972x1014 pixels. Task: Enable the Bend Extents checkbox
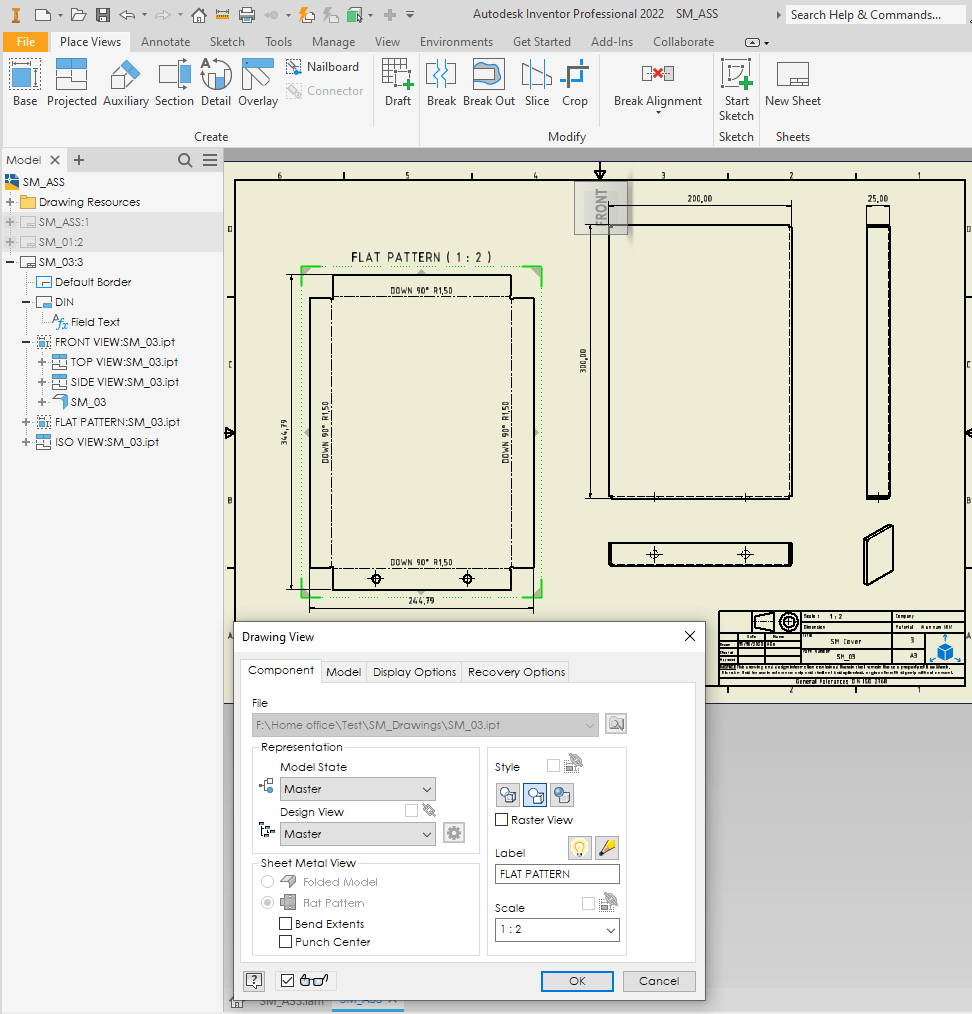286,924
